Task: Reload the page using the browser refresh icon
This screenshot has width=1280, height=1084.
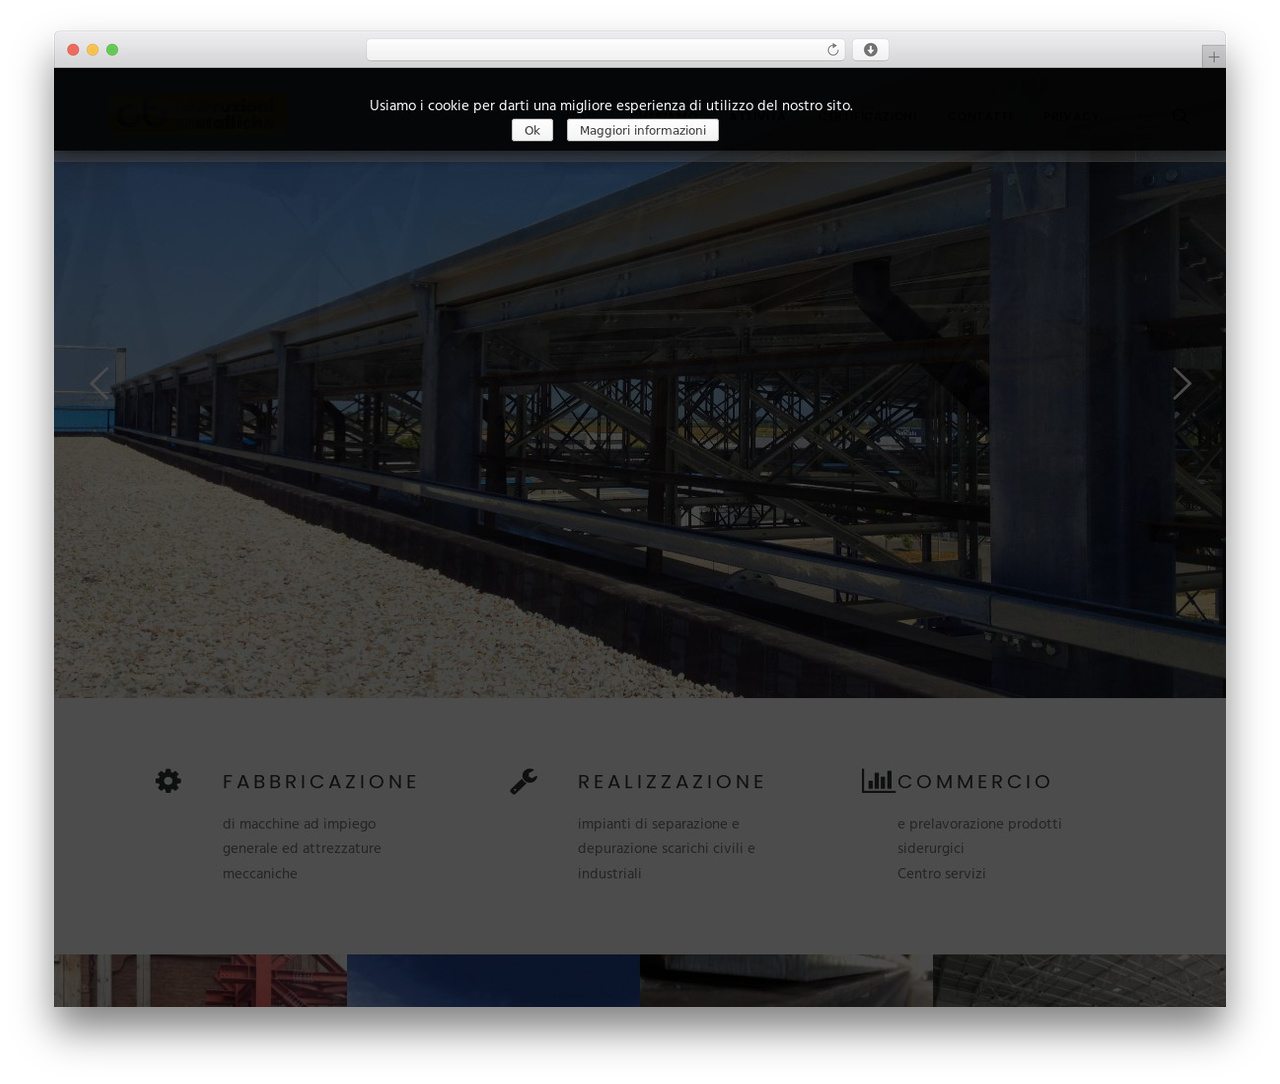Action: (x=832, y=50)
